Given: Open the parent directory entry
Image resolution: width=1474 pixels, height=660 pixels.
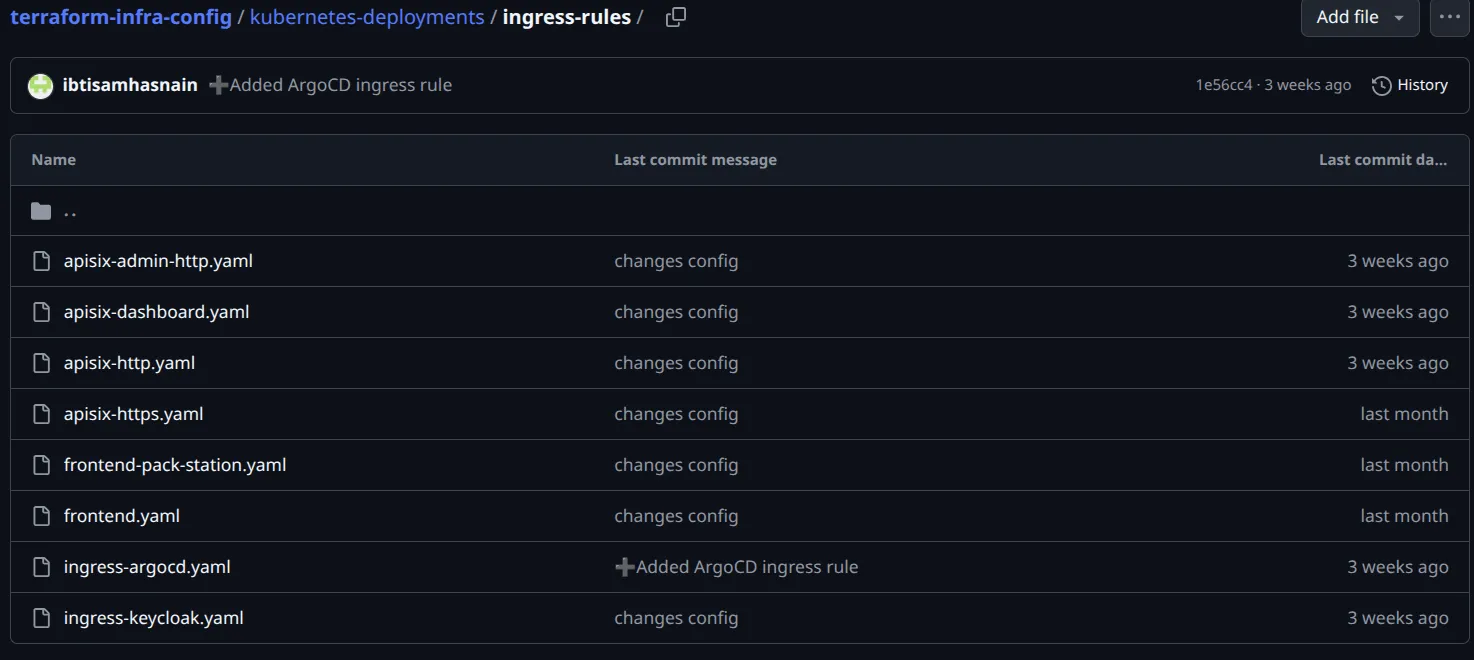Looking at the screenshot, I should pyautogui.click(x=70, y=211).
